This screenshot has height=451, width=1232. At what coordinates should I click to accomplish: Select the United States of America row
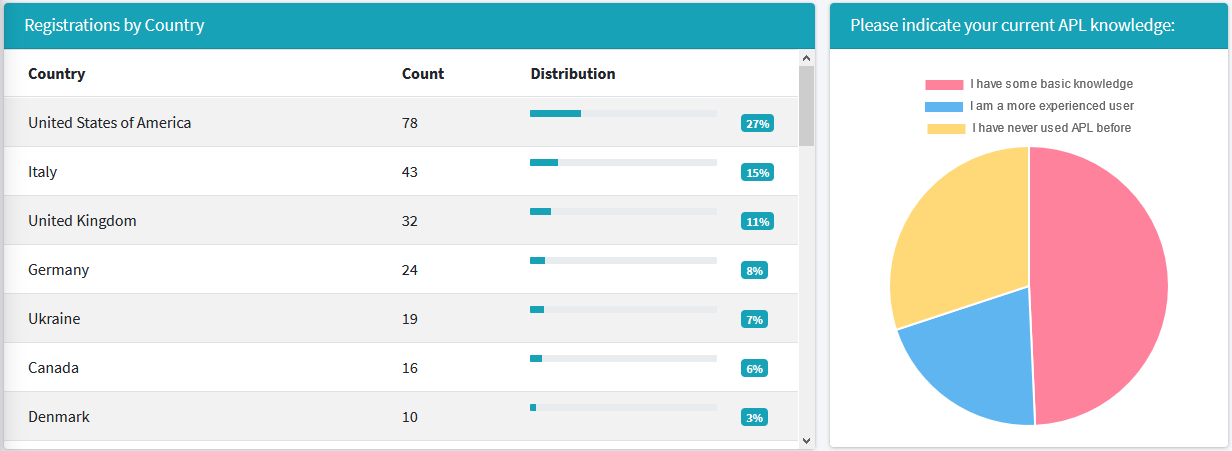pyautogui.click(x=401, y=122)
